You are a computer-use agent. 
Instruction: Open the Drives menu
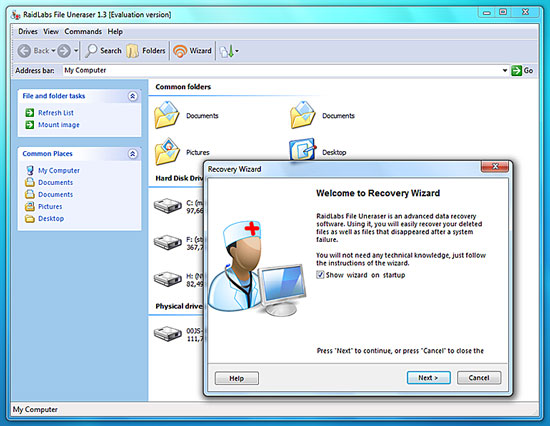point(28,32)
